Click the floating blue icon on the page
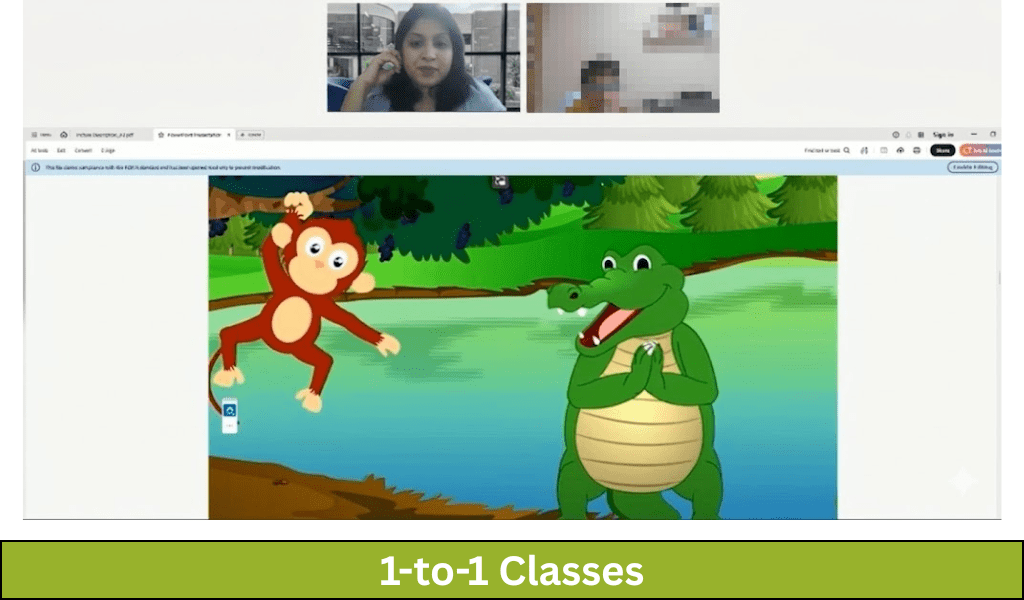The width and height of the screenshot is (1024, 600). (230, 410)
